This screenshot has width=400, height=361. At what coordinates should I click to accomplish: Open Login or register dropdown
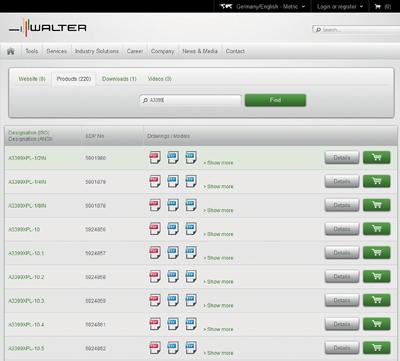[x=340, y=6]
